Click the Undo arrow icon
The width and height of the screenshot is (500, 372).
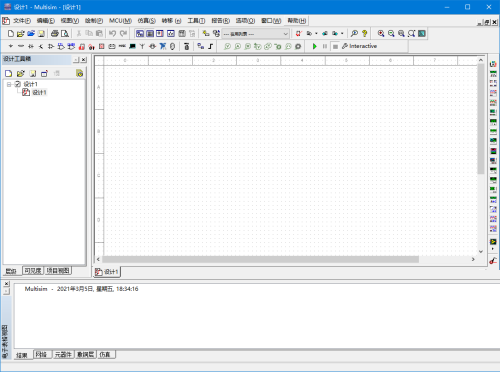click(113, 33)
